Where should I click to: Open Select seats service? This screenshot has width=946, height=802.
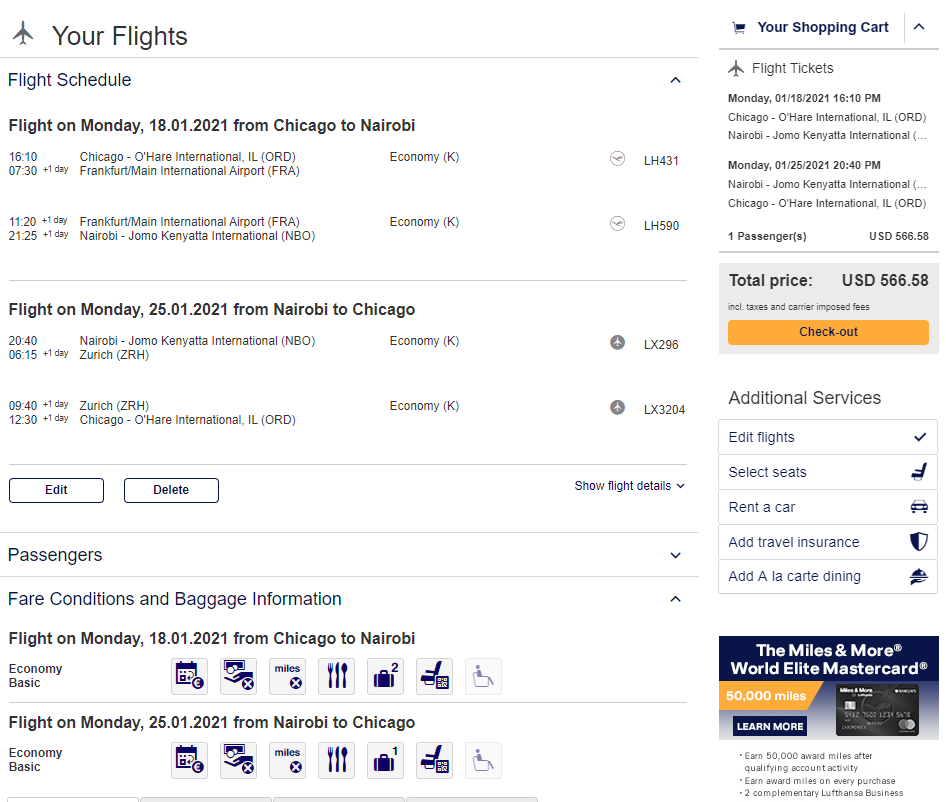coord(828,472)
